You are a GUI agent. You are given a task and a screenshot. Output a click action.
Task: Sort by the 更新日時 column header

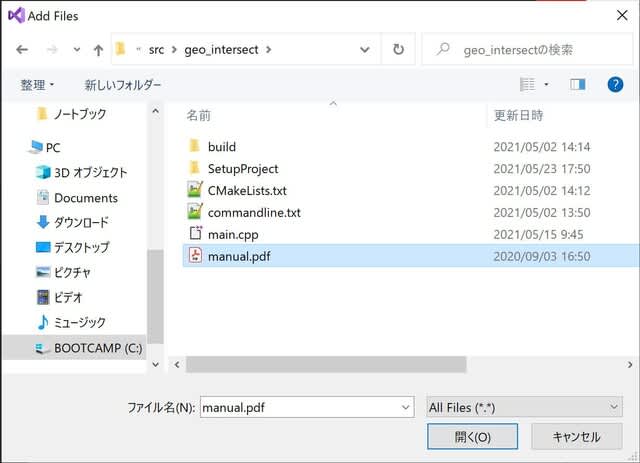[x=518, y=115]
